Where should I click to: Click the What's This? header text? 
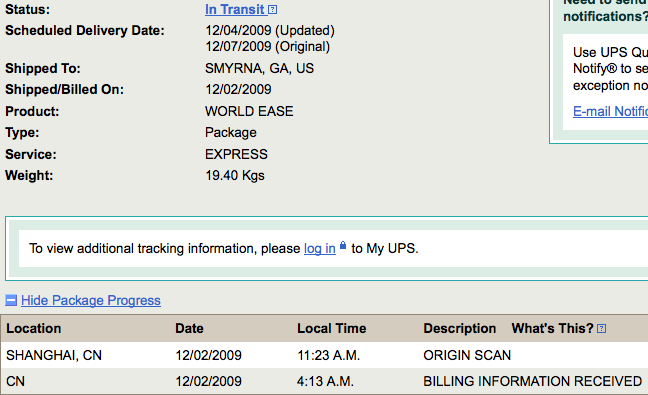click(x=553, y=328)
